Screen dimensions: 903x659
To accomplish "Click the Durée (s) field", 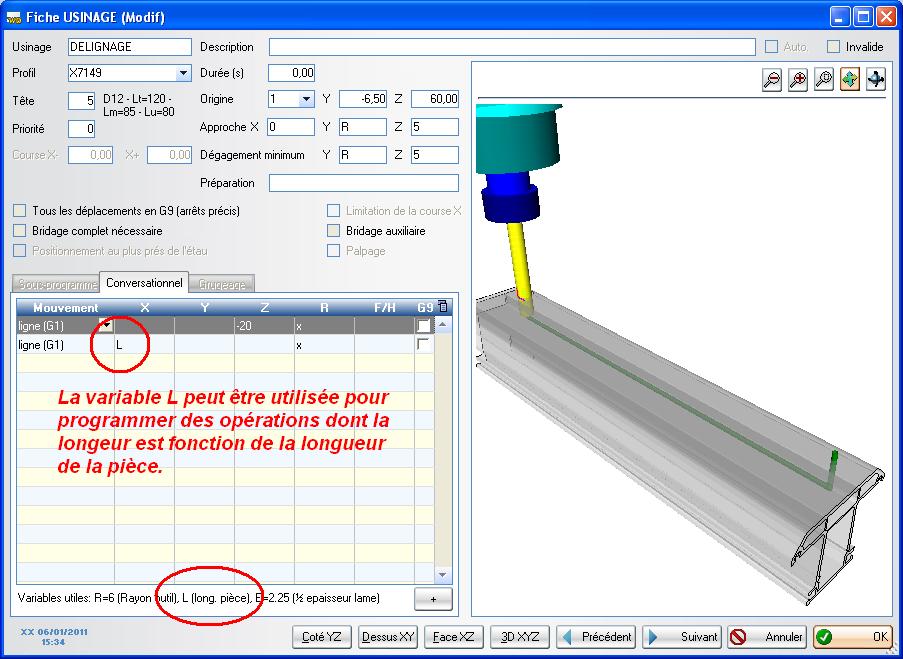I will tap(291, 73).
